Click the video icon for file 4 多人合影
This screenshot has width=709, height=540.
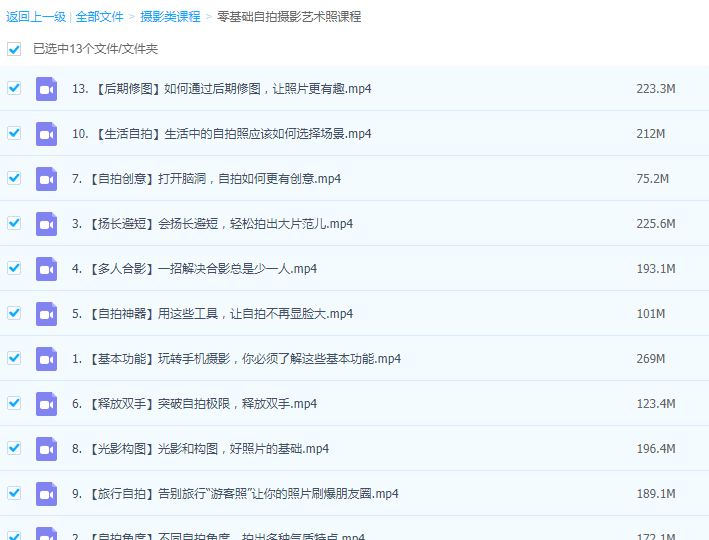47,269
